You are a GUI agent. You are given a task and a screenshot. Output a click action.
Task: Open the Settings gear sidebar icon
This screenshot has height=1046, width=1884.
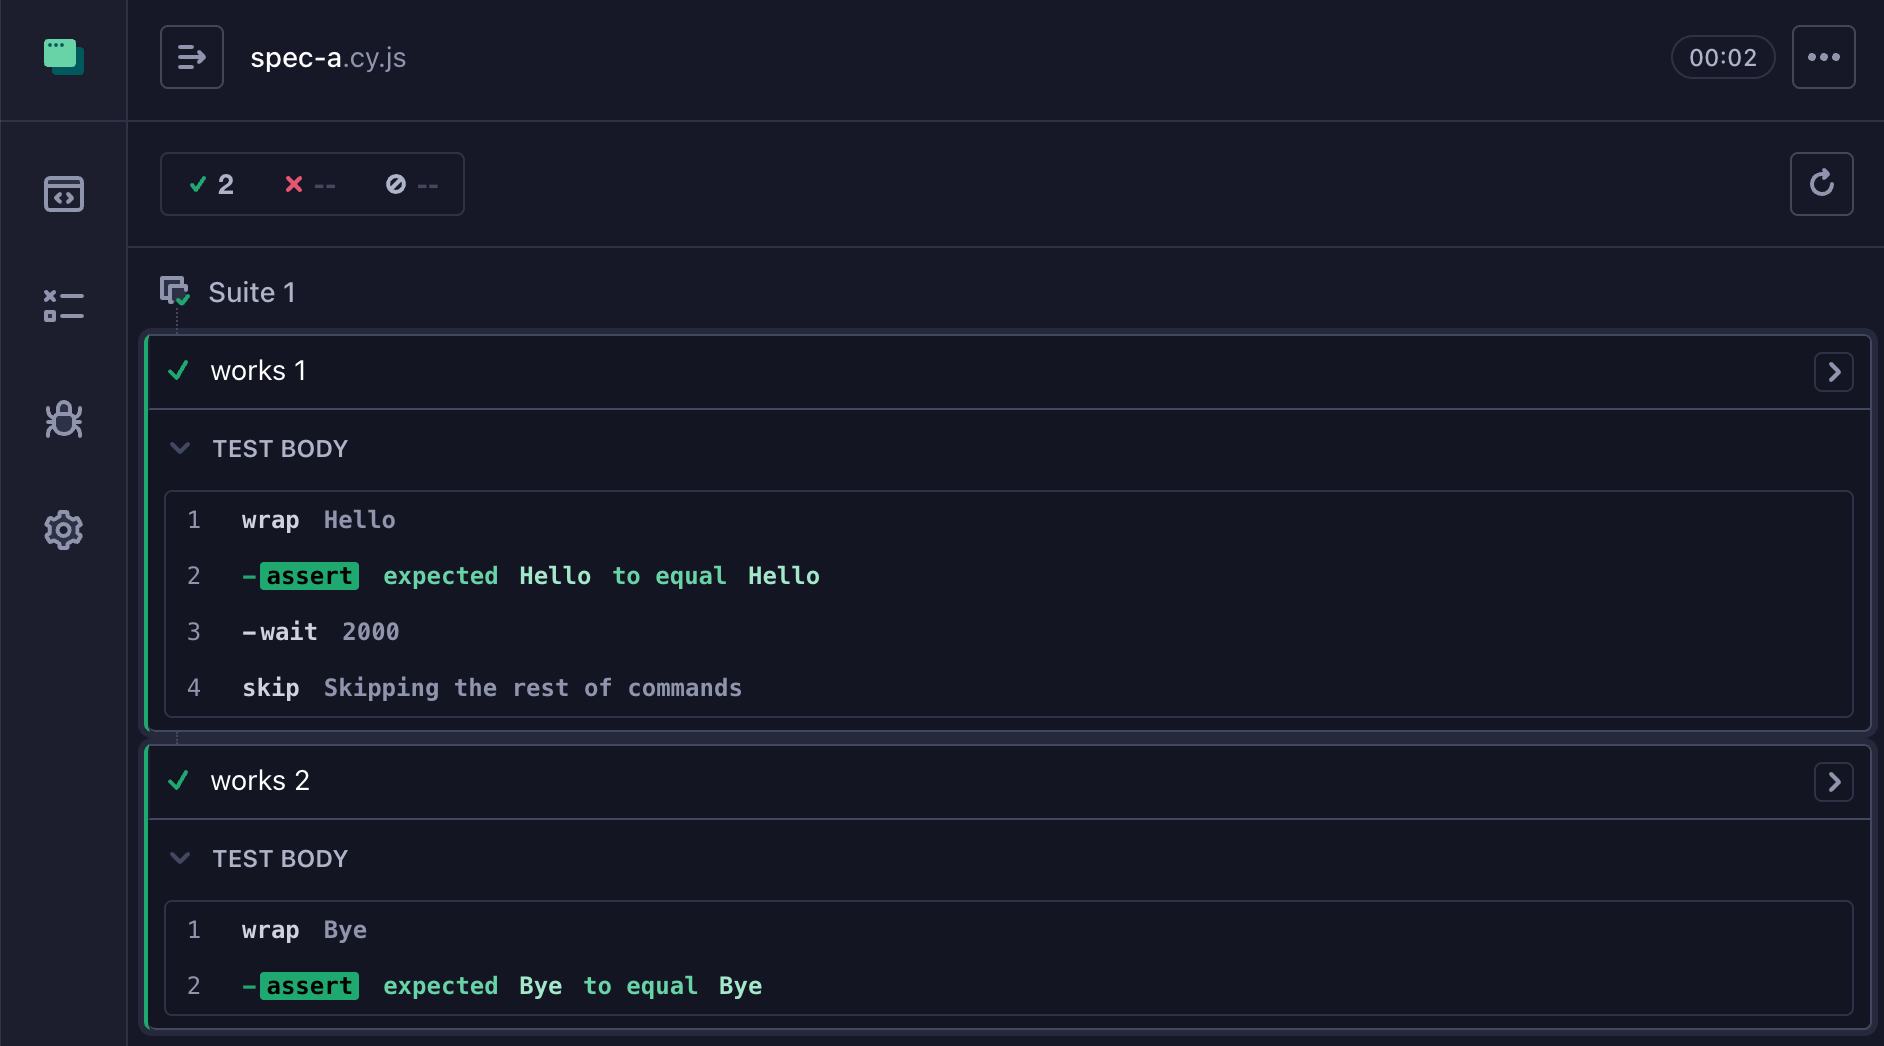[63, 530]
